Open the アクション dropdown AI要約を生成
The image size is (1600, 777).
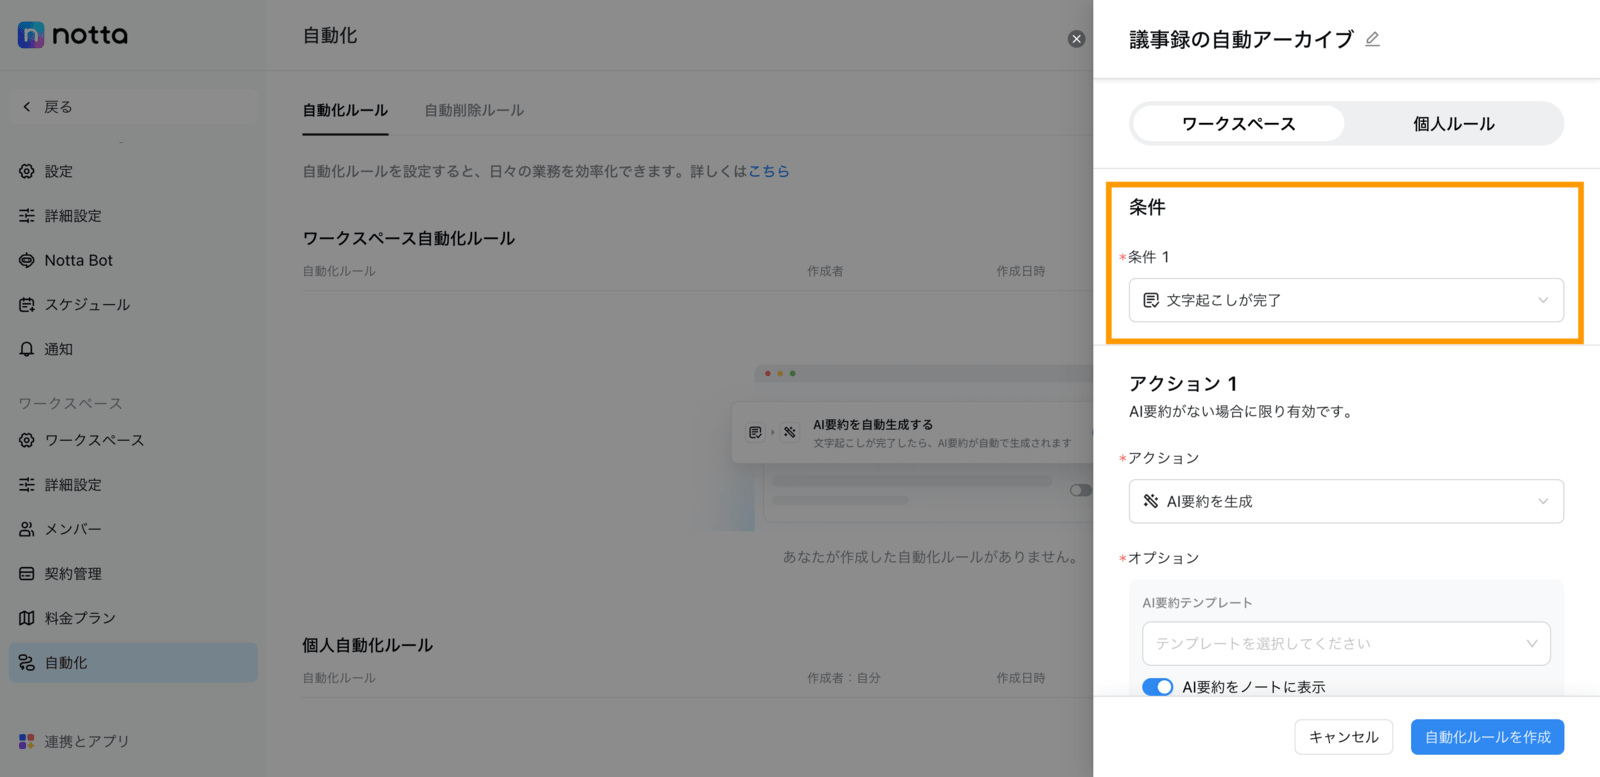click(1346, 501)
